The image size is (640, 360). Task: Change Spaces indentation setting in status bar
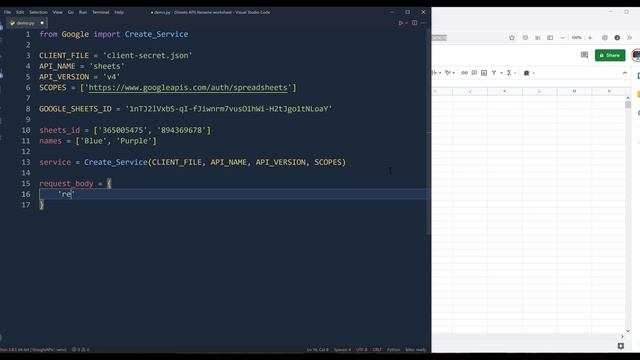pyautogui.click(x=342, y=350)
